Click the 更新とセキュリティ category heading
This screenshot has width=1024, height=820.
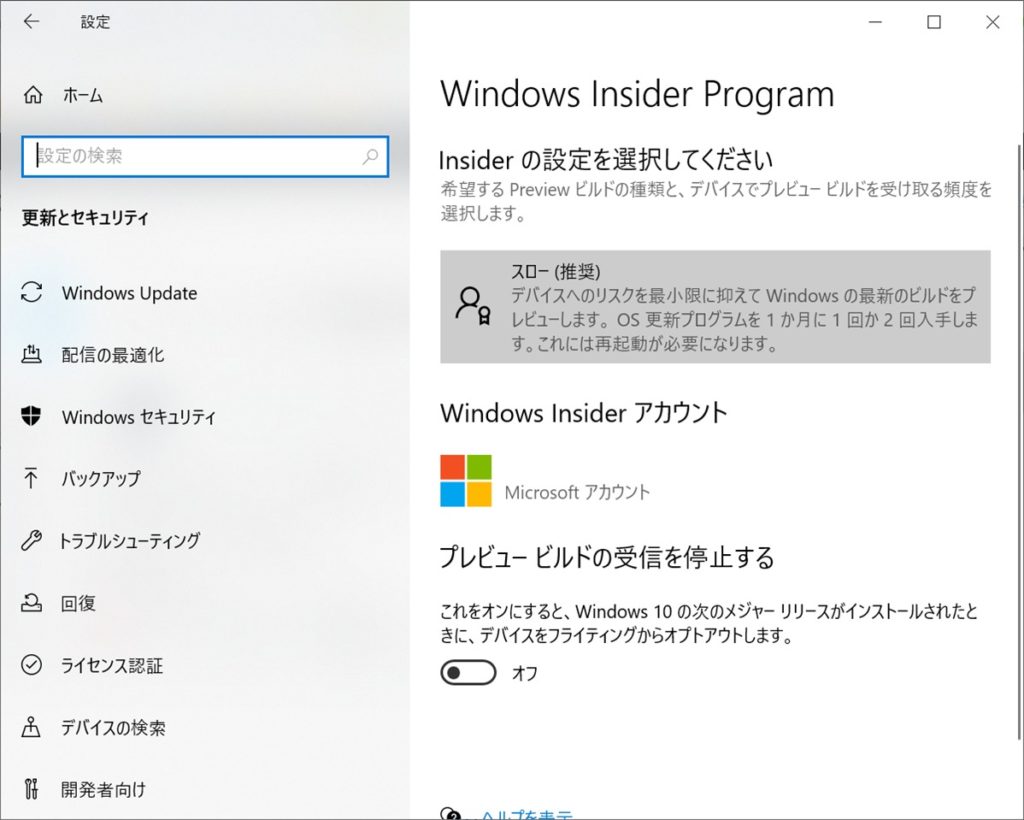pos(85,217)
